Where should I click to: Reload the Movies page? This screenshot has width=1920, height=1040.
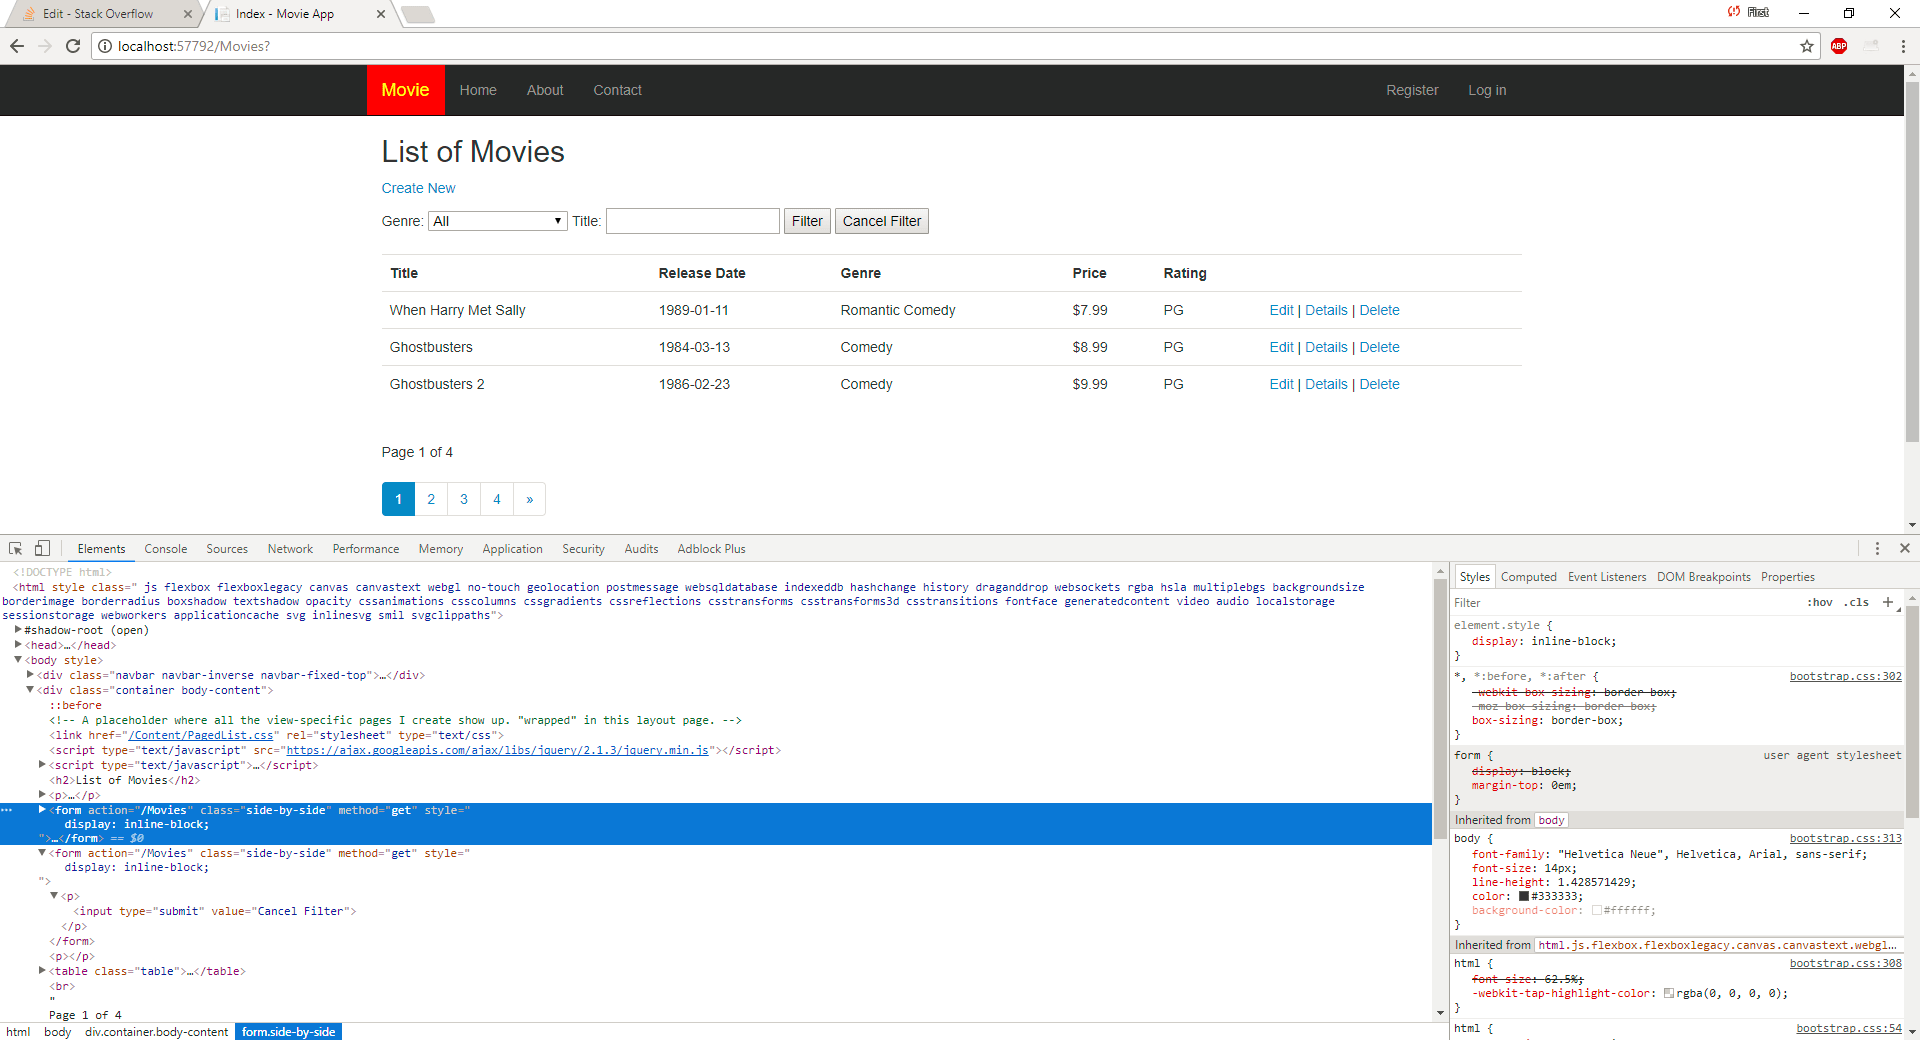[73, 46]
